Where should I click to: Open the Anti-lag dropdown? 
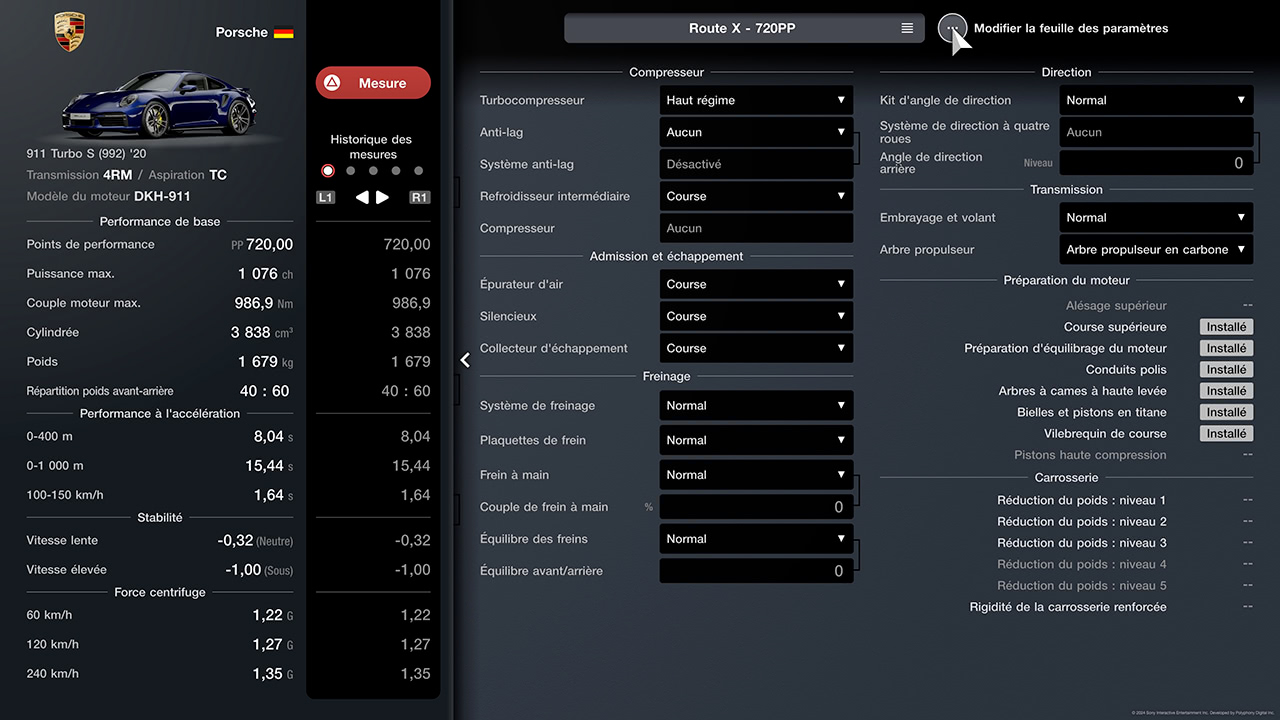[x=756, y=132]
